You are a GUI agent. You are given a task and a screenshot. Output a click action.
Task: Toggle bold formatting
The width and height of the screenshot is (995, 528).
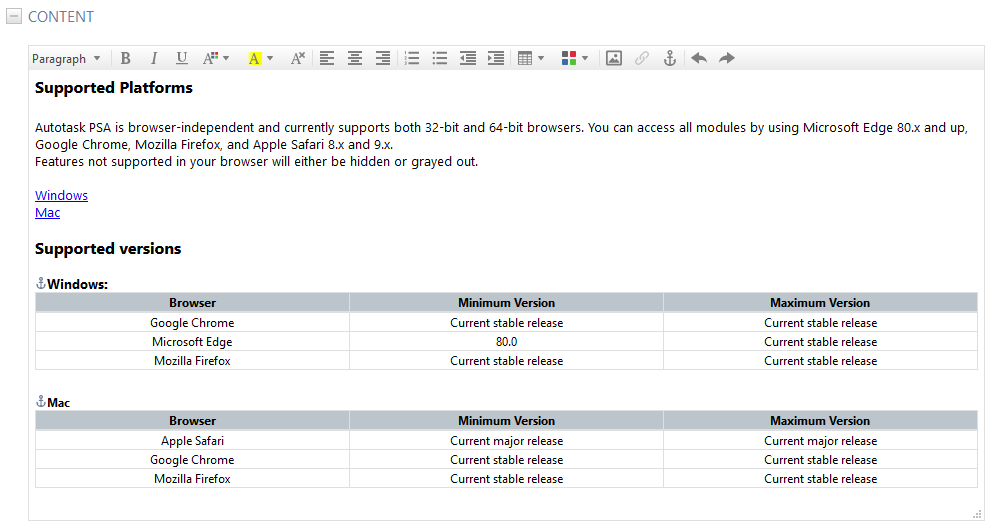coord(126,58)
